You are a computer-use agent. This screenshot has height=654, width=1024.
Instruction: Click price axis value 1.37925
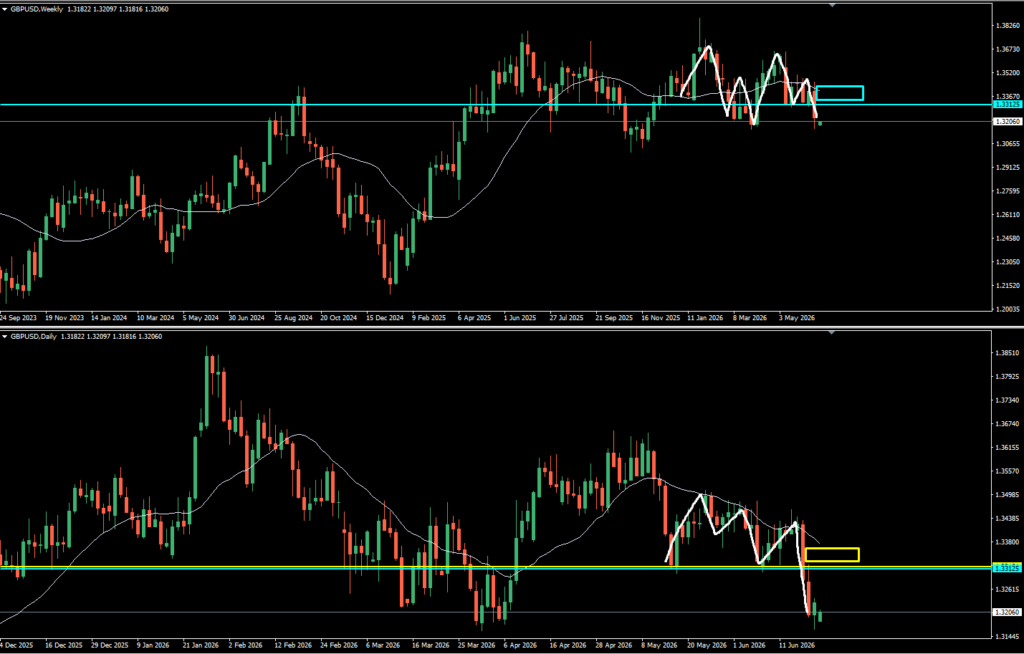click(x=1008, y=376)
